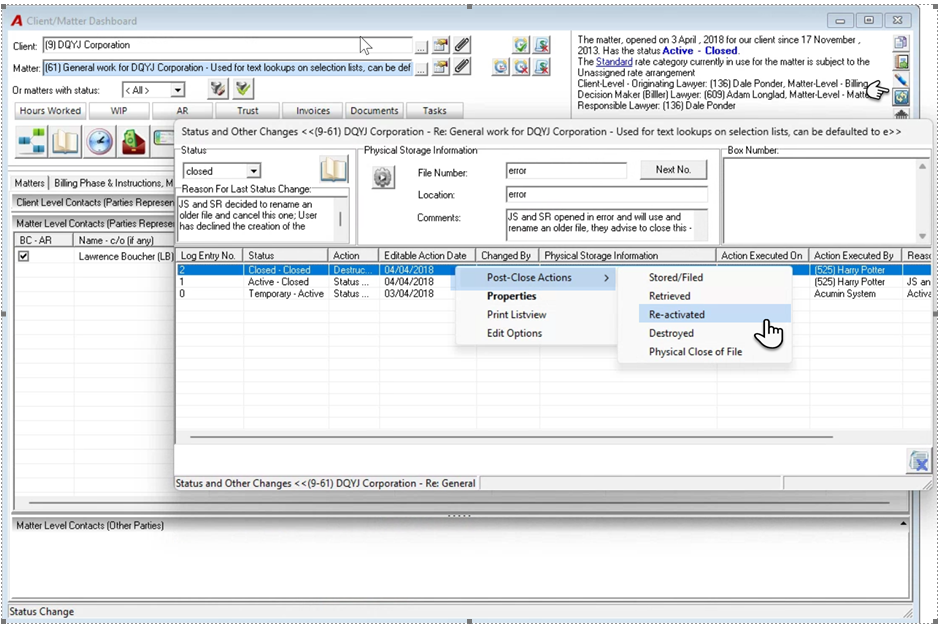Screen dimensions: 939x628
Task: Click the log list horizontal scrollbar
Action: (x=511, y=437)
